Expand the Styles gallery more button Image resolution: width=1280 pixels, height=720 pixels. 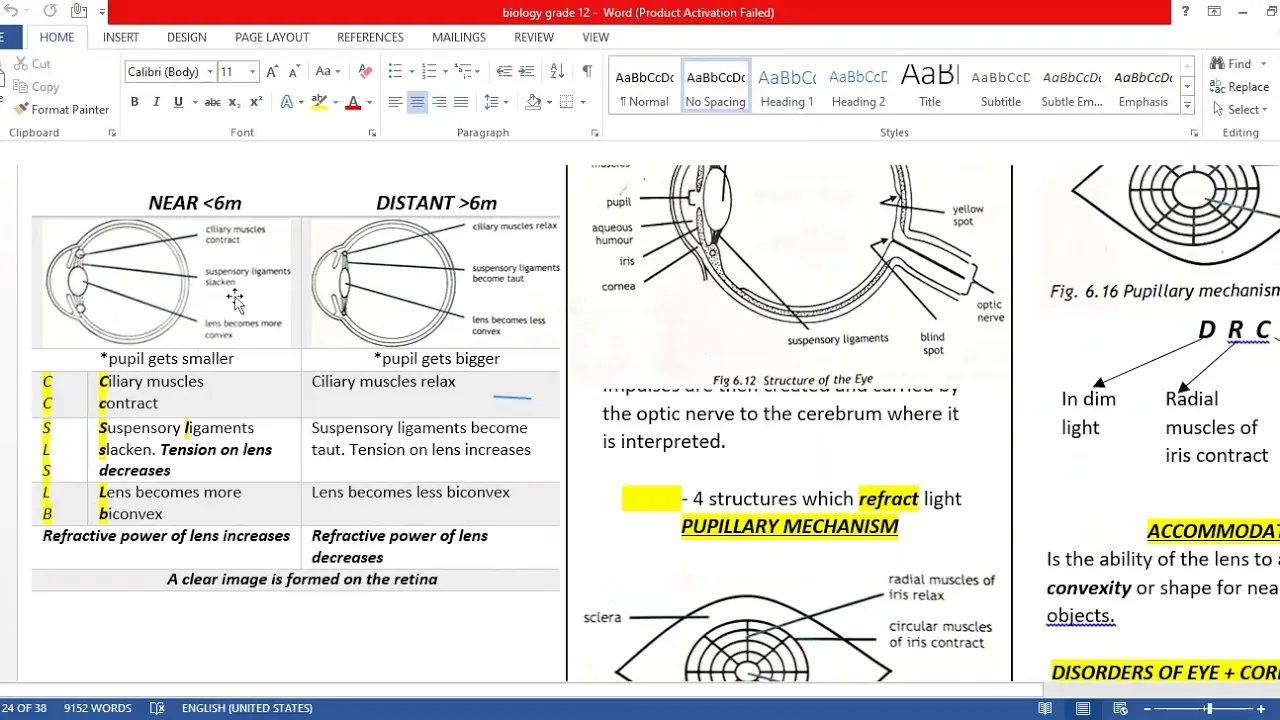[x=1188, y=105]
